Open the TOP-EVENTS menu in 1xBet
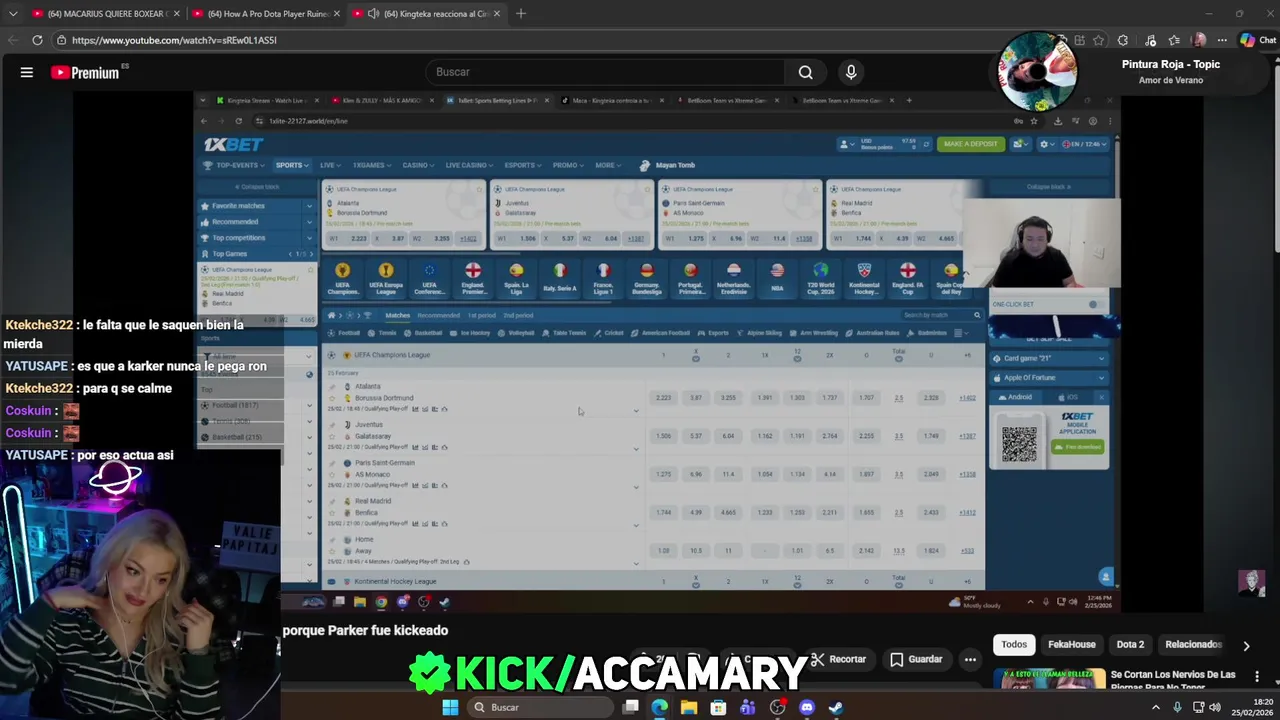 coord(234,165)
